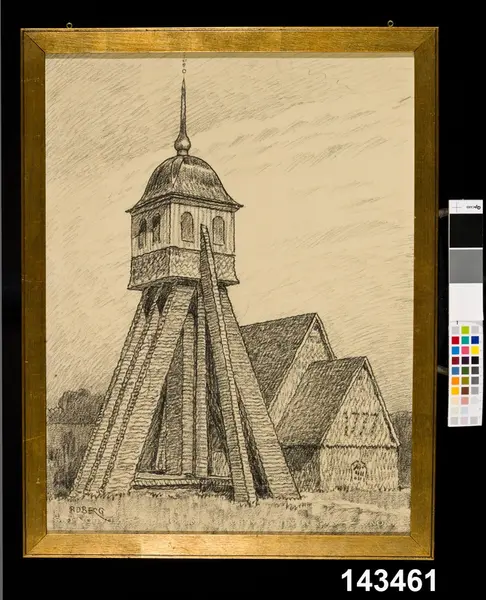The height and width of the screenshot is (600, 486).
Task: Click the large black patch of the chart
Action: (466, 230)
